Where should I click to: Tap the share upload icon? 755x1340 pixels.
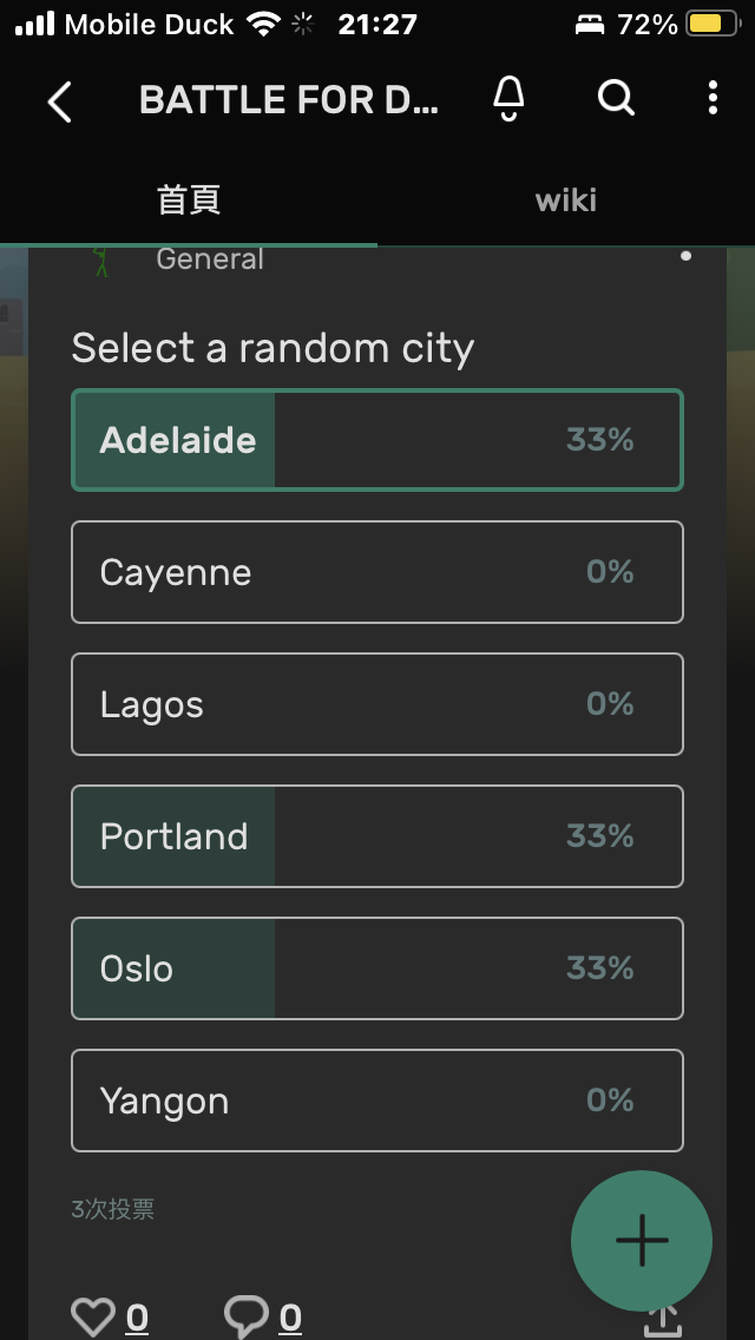click(x=661, y=1318)
